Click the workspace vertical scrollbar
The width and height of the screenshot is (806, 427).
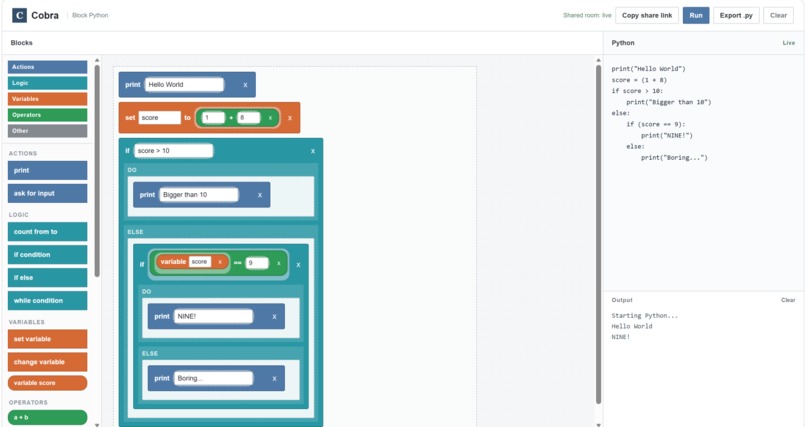(598, 234)
